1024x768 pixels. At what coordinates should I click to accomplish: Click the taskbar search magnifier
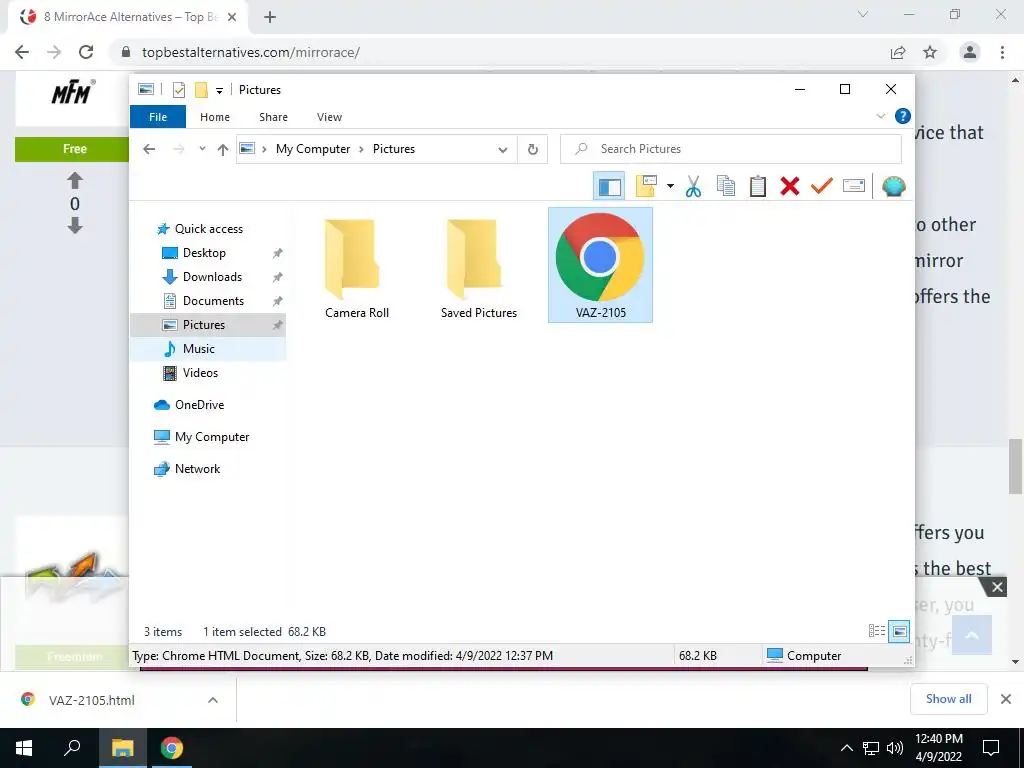click(x=72, y=748)
